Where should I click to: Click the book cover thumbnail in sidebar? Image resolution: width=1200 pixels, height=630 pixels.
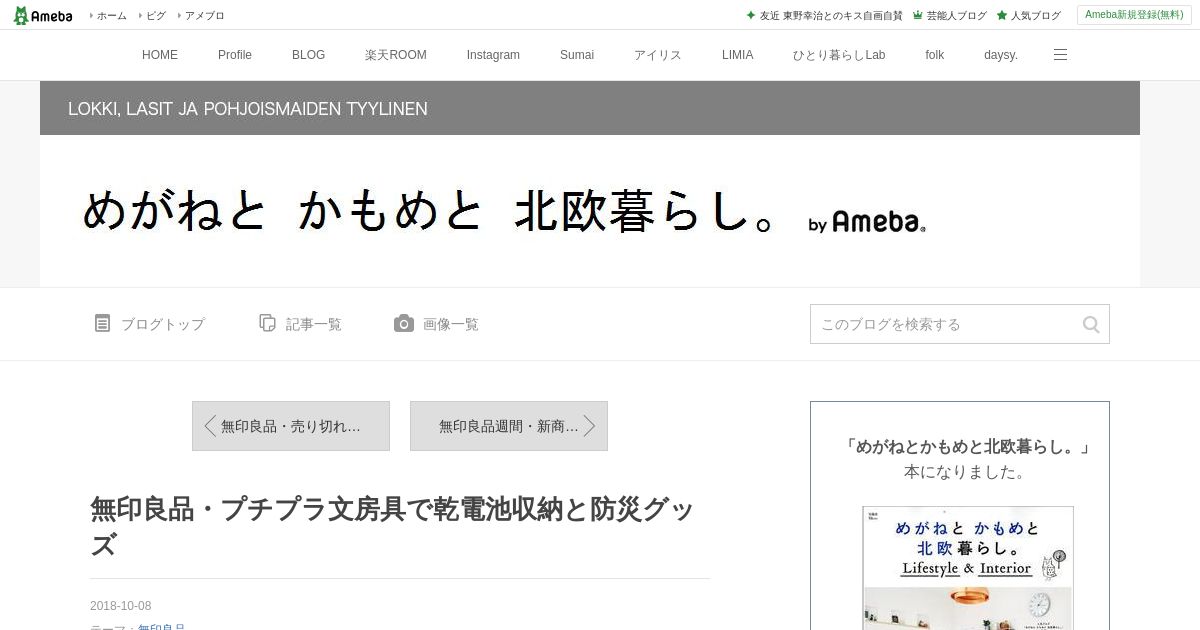point(968,568)
